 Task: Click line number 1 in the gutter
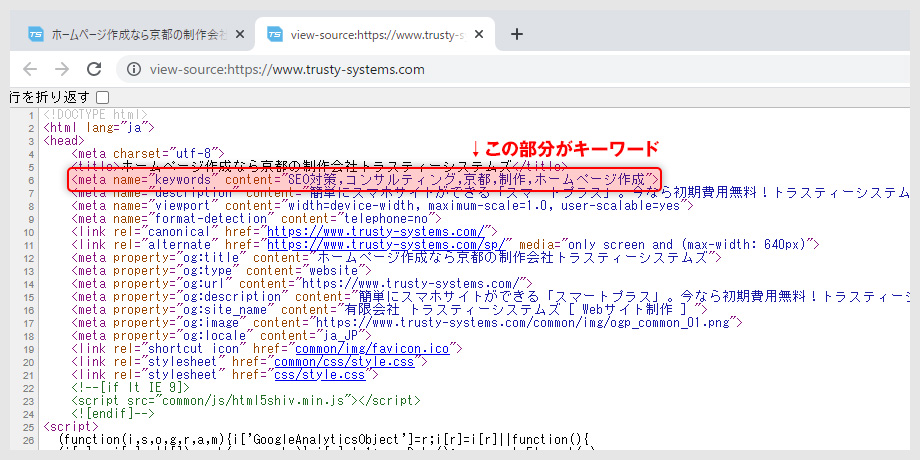click(x=32, y=115)
